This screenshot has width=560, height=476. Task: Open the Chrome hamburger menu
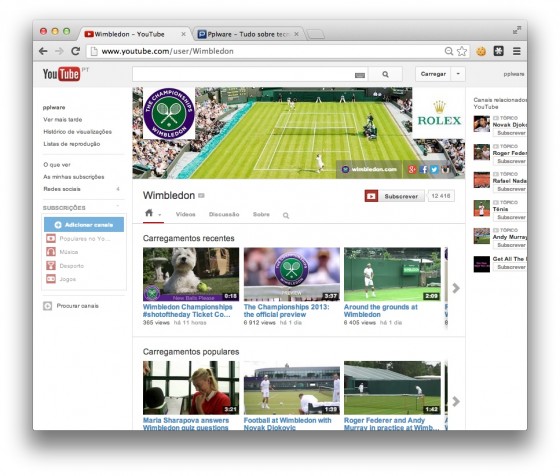coord(516,51)
